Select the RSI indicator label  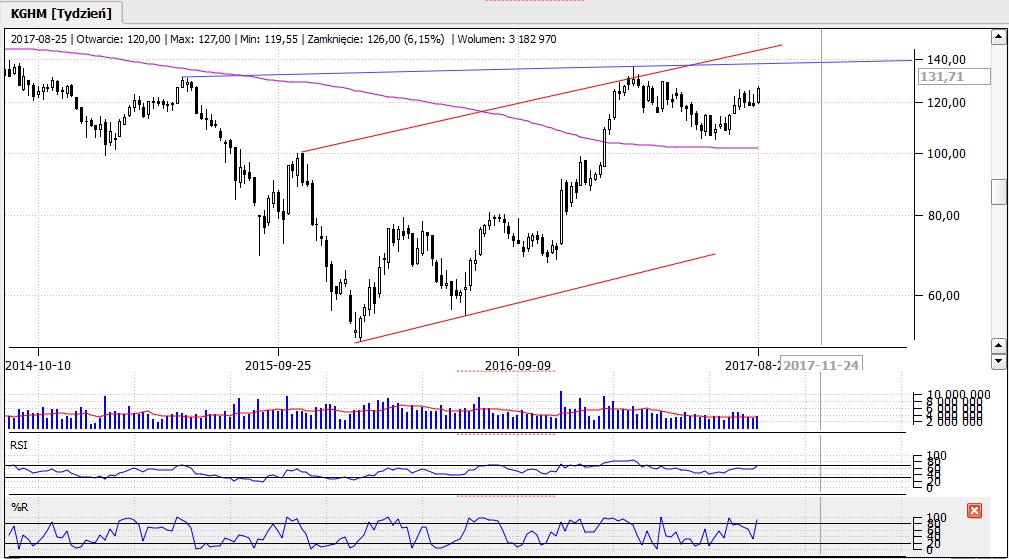(x=18, y=441)
